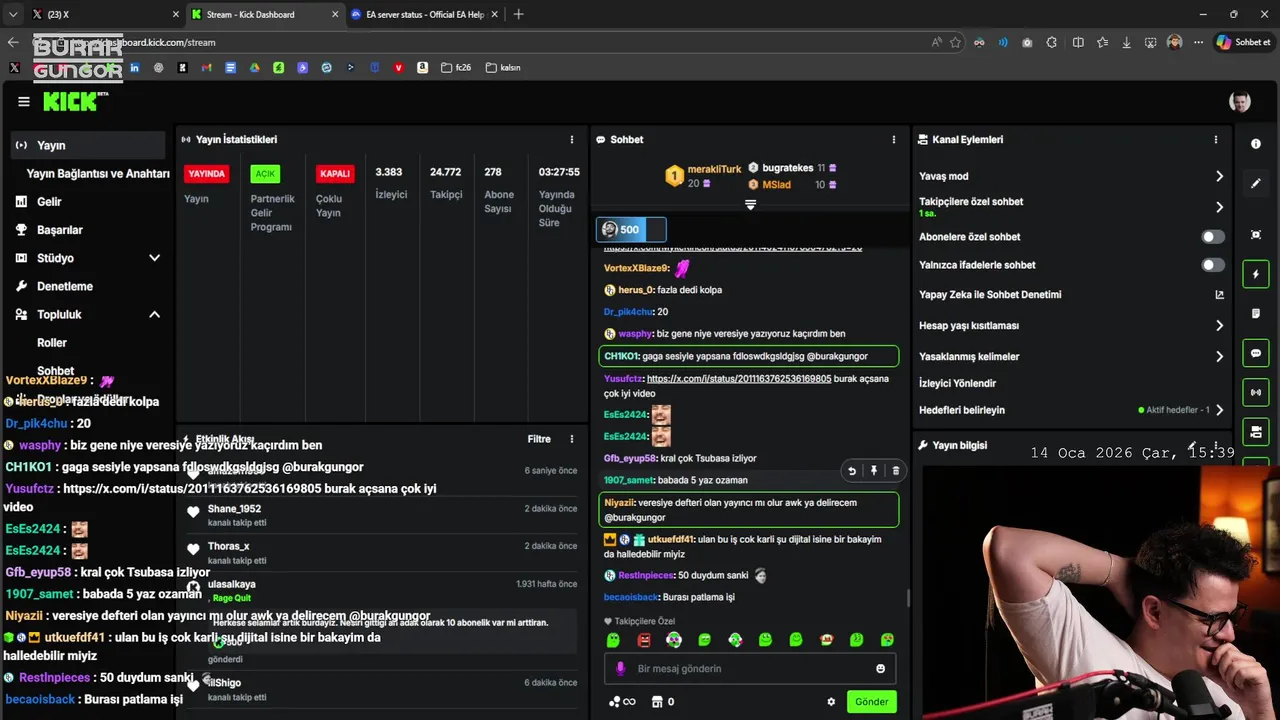The image size is (1280, 720).
Task: Click the red angry face emote
Action: (644, 640)
